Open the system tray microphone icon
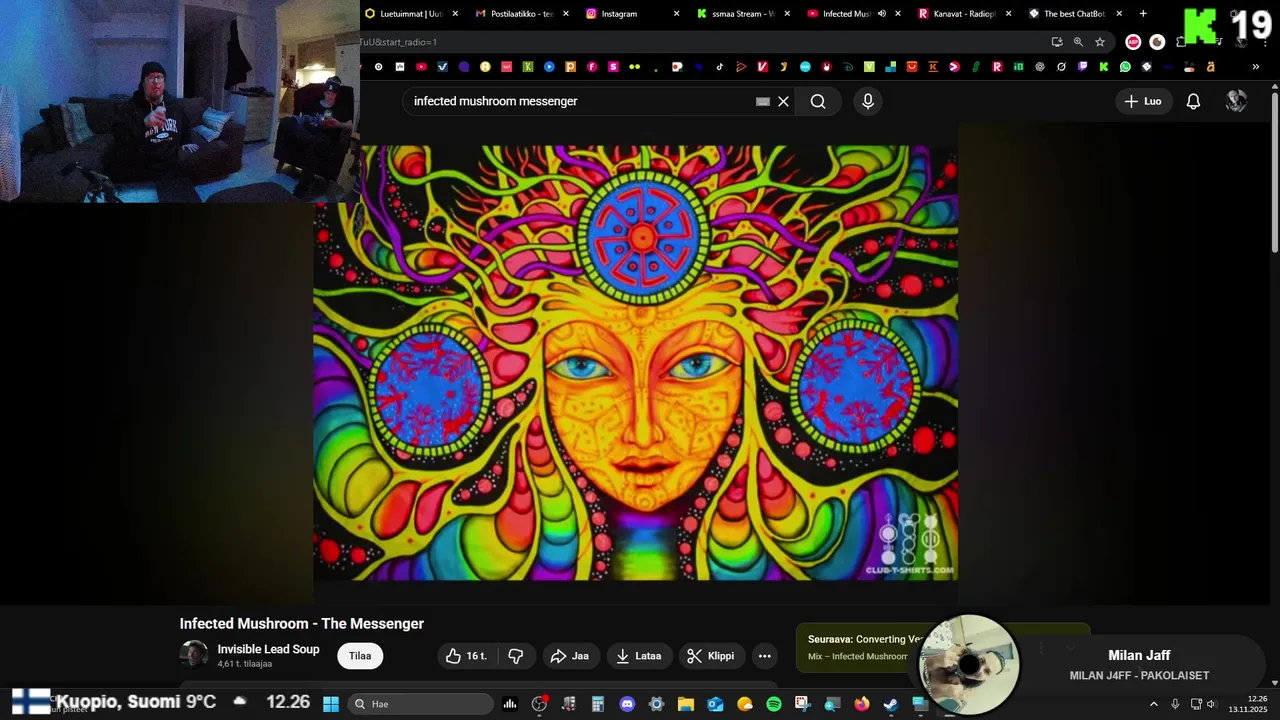The width and height of the screenshot is (1280, 720). click(x=1175, y=704)
